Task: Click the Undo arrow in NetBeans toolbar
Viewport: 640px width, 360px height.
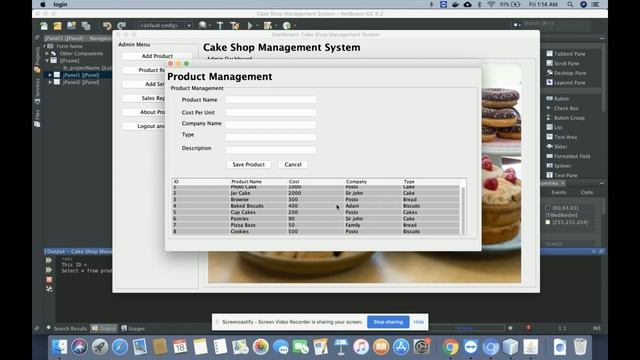Action: [x=107, y=26]
